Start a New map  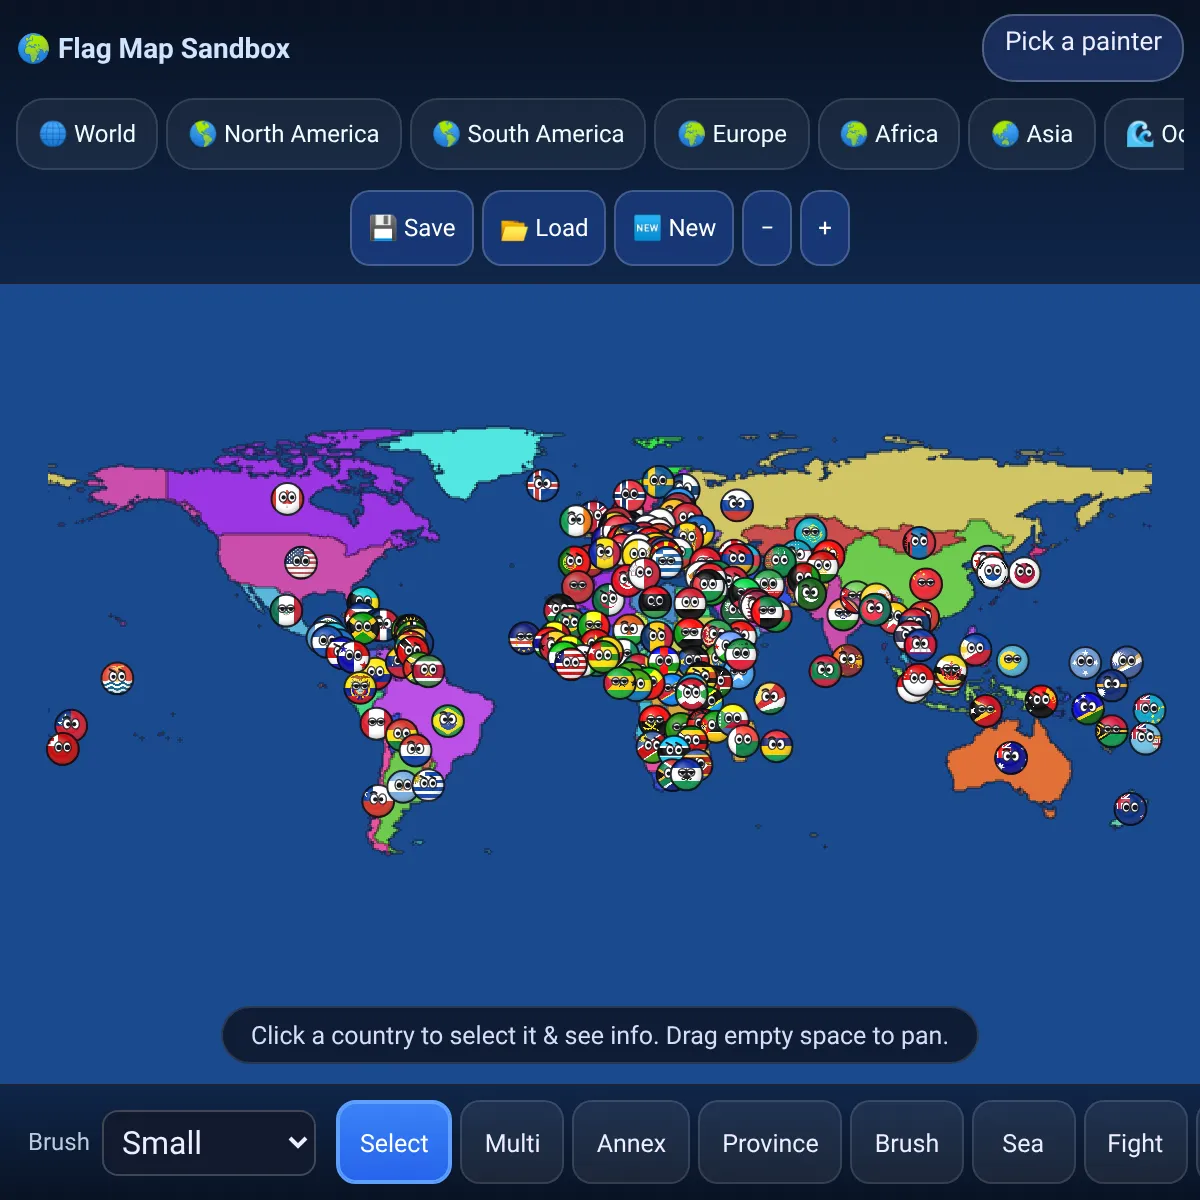(674, 228)
